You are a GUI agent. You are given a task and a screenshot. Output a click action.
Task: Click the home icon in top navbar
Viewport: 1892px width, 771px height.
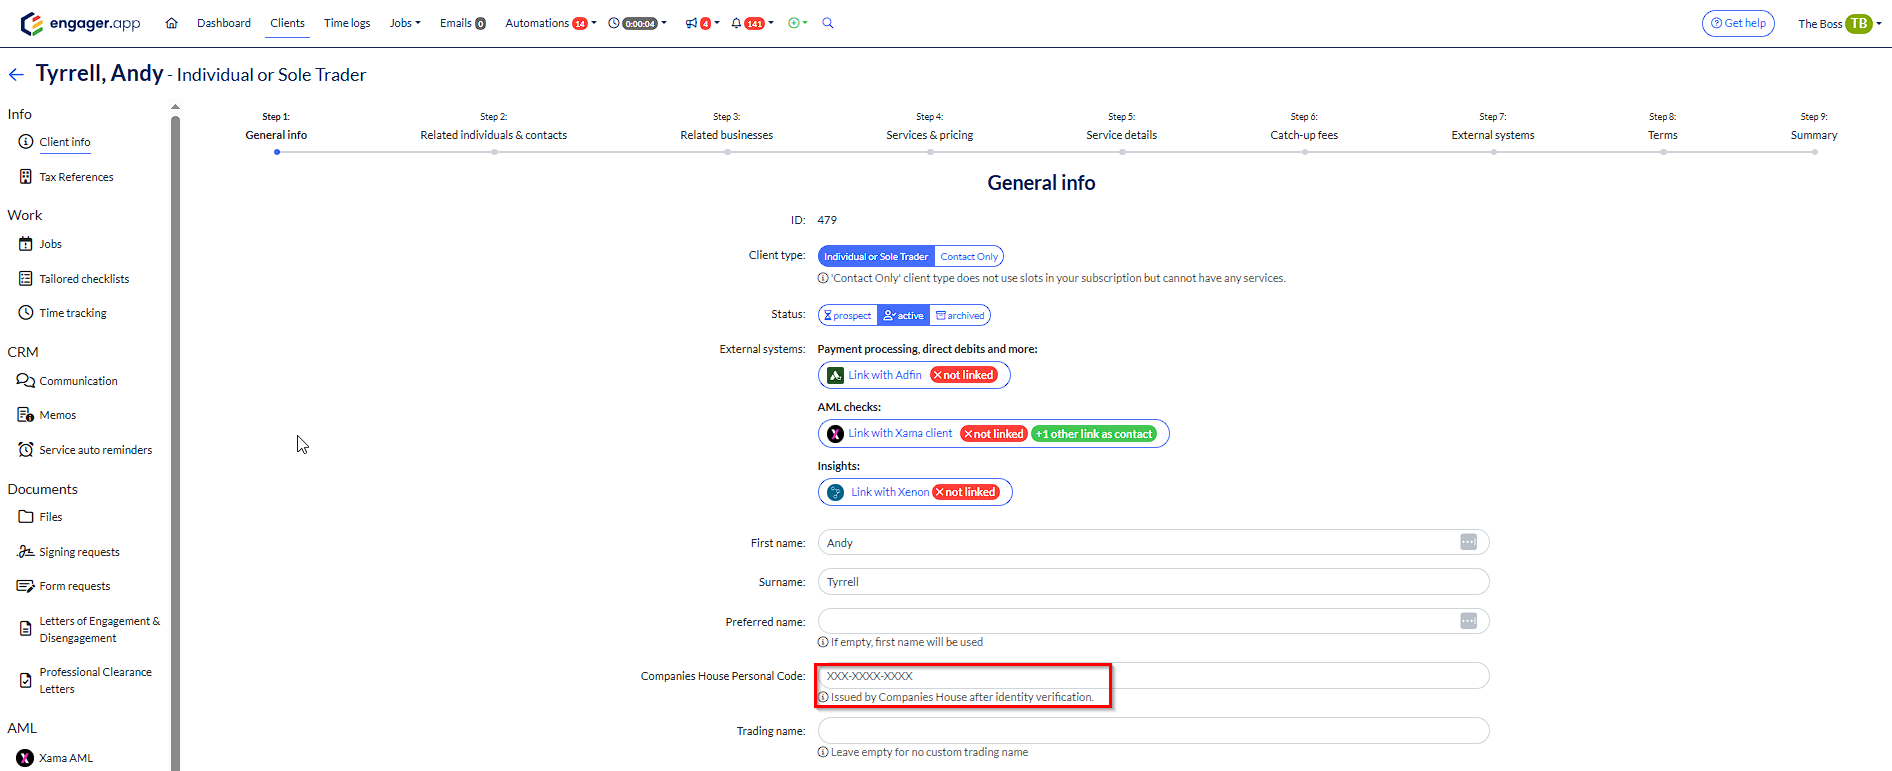[x=171, y=23]
